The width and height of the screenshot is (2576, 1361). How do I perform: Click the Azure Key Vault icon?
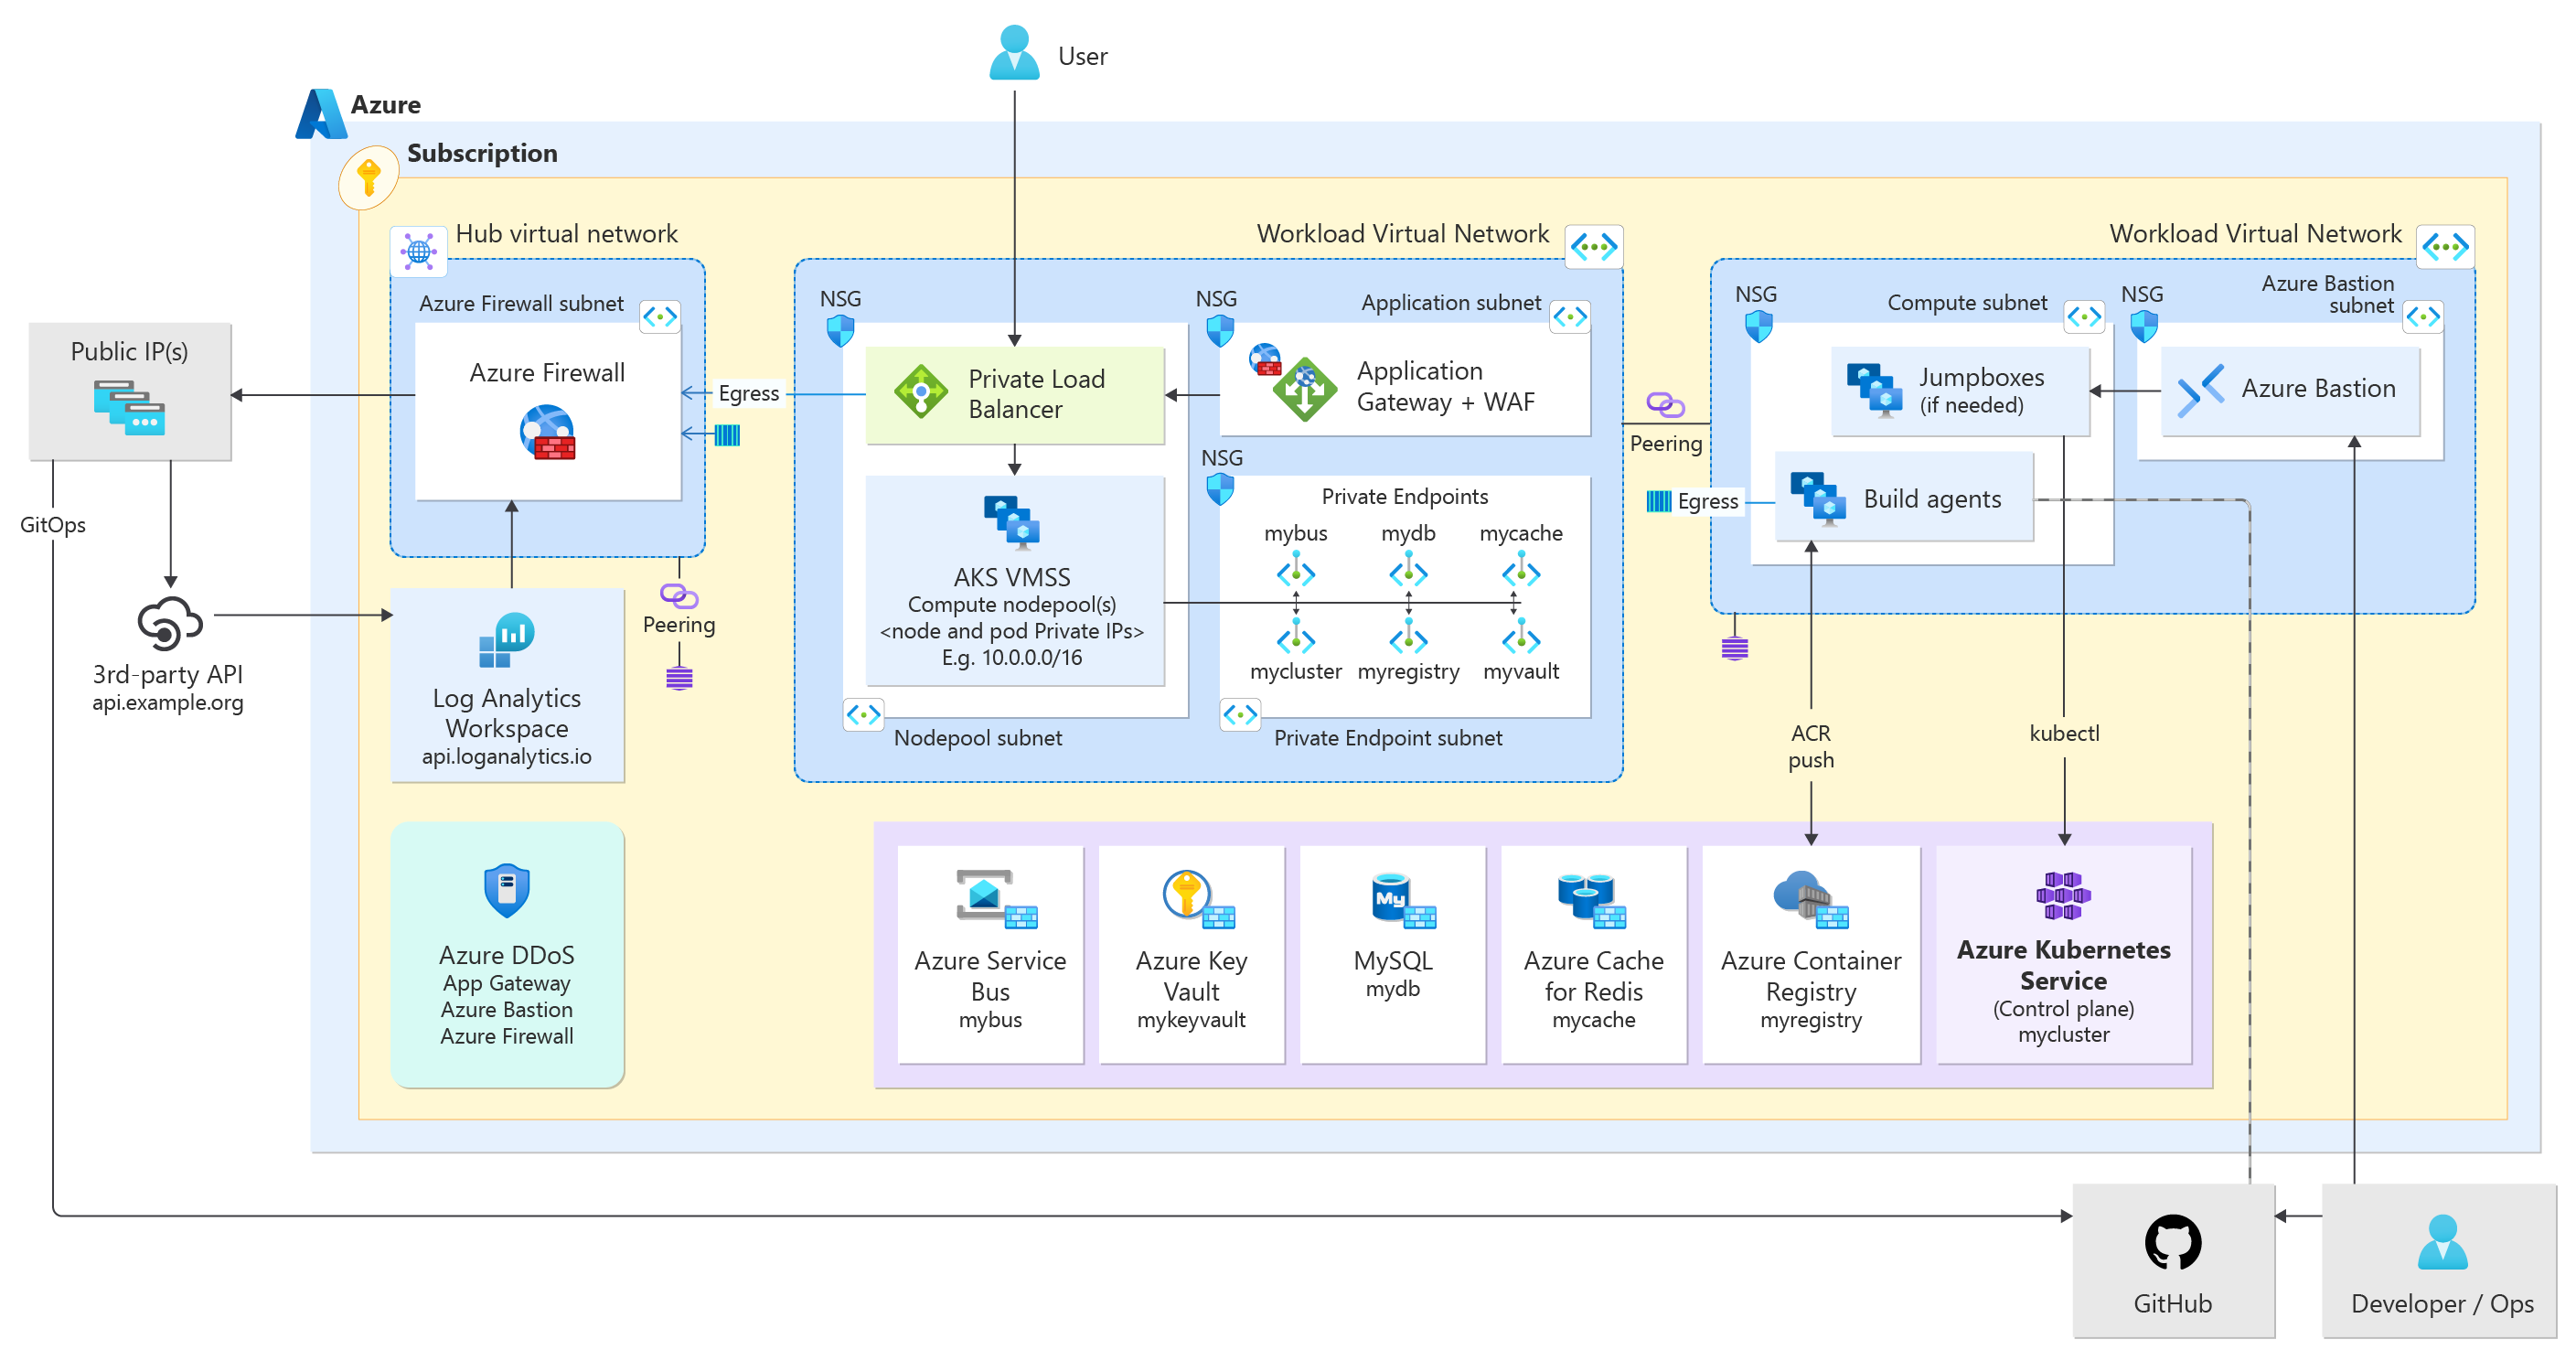point(1195,897)
